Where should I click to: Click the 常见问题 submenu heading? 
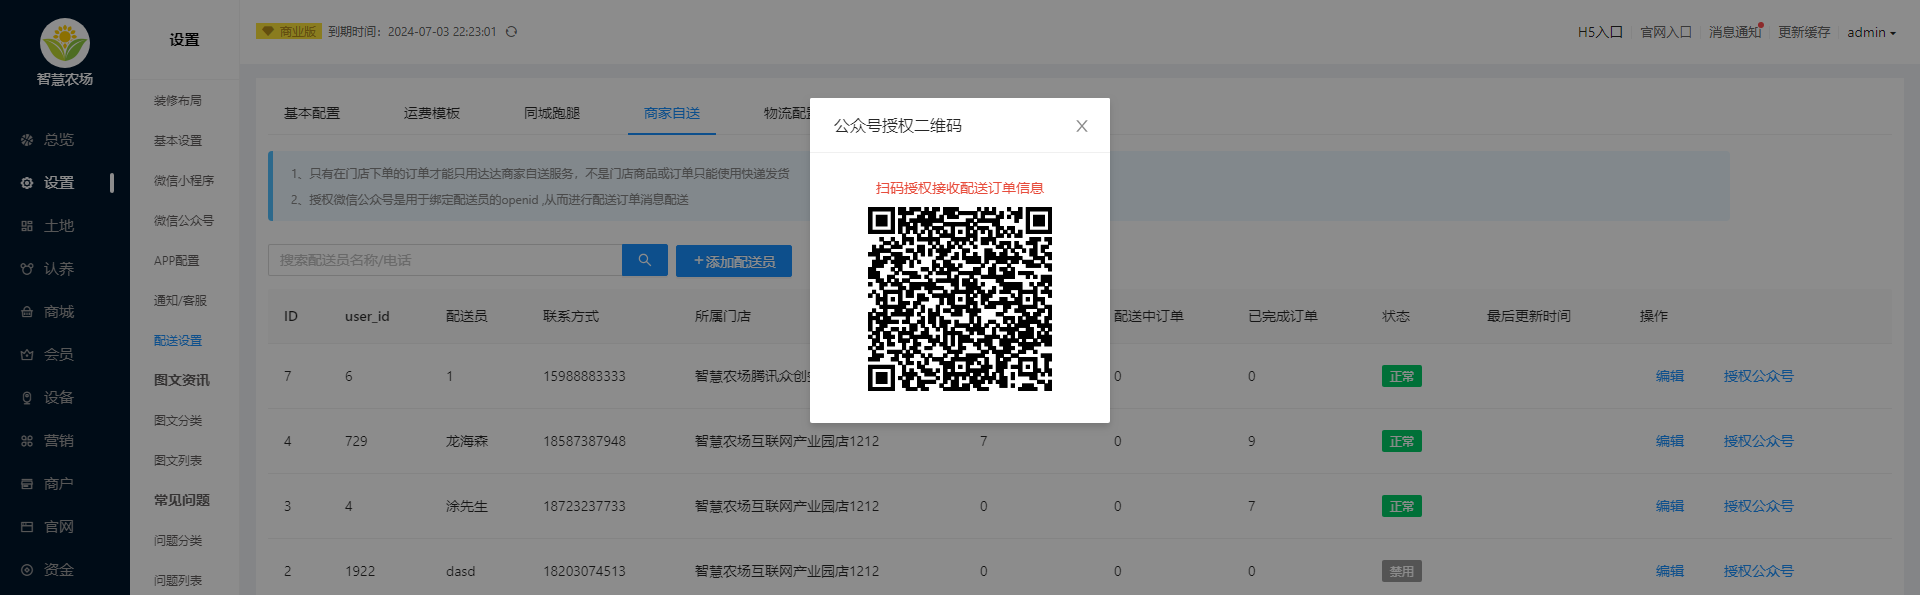tap(182, 500)
